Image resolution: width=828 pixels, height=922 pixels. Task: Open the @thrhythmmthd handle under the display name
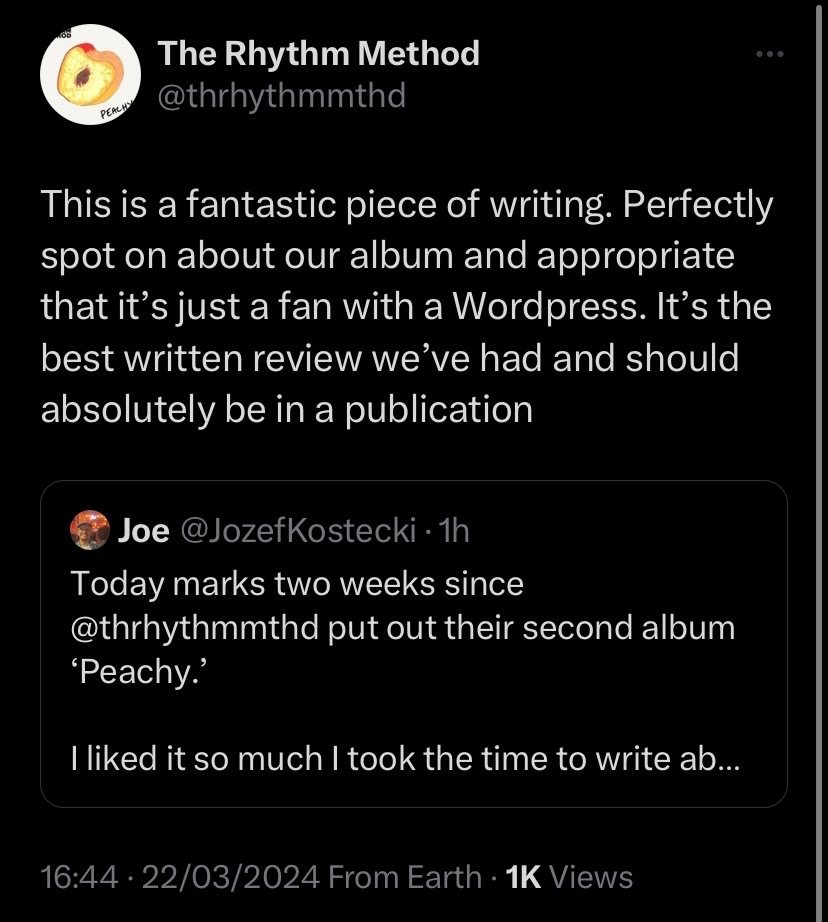[282, 97]
